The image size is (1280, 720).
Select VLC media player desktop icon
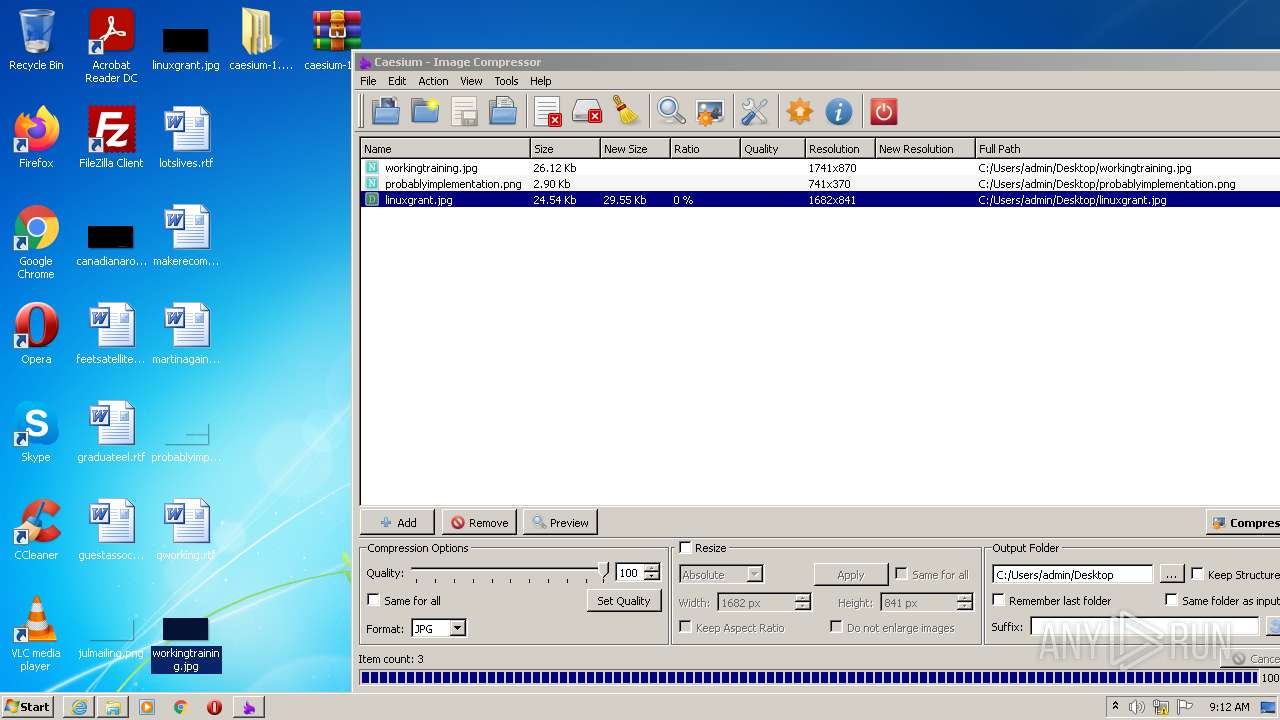tap(36, 635)
